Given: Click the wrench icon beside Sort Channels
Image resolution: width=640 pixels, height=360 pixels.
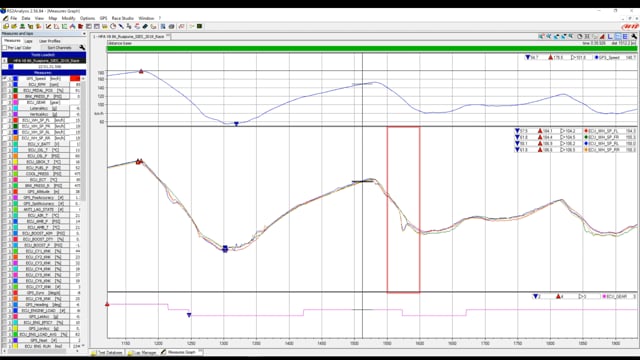Looking at the screenshot, I should [x=82, y=47].
